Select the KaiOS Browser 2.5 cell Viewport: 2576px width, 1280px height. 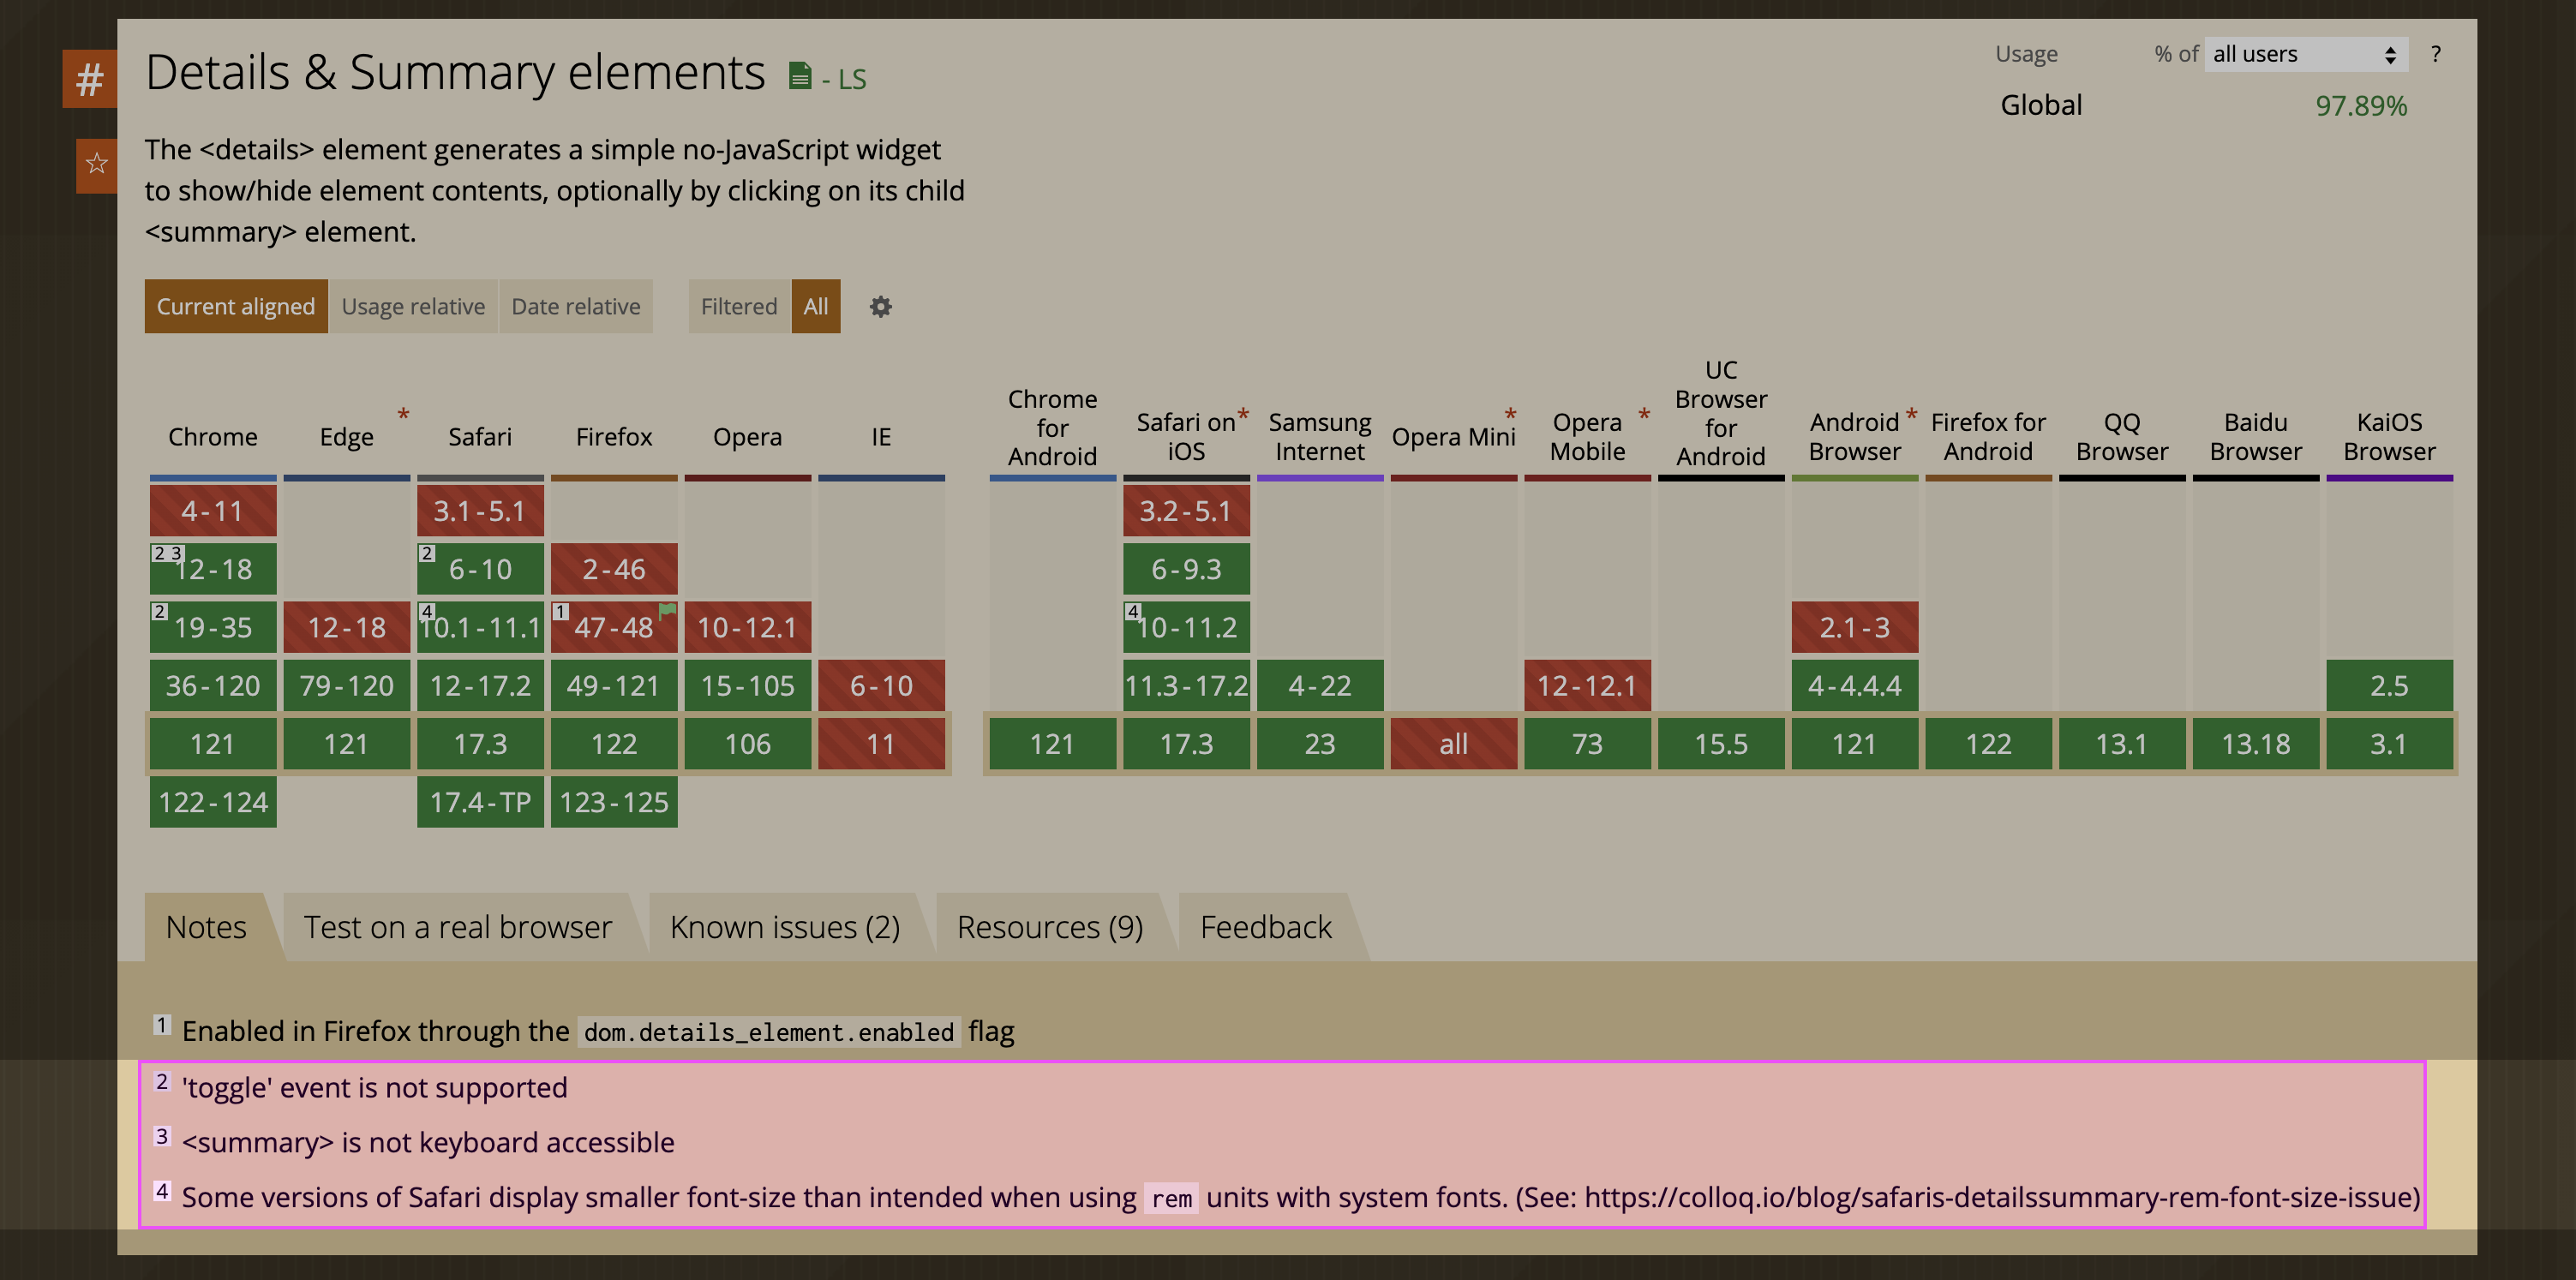[2389, 685]
